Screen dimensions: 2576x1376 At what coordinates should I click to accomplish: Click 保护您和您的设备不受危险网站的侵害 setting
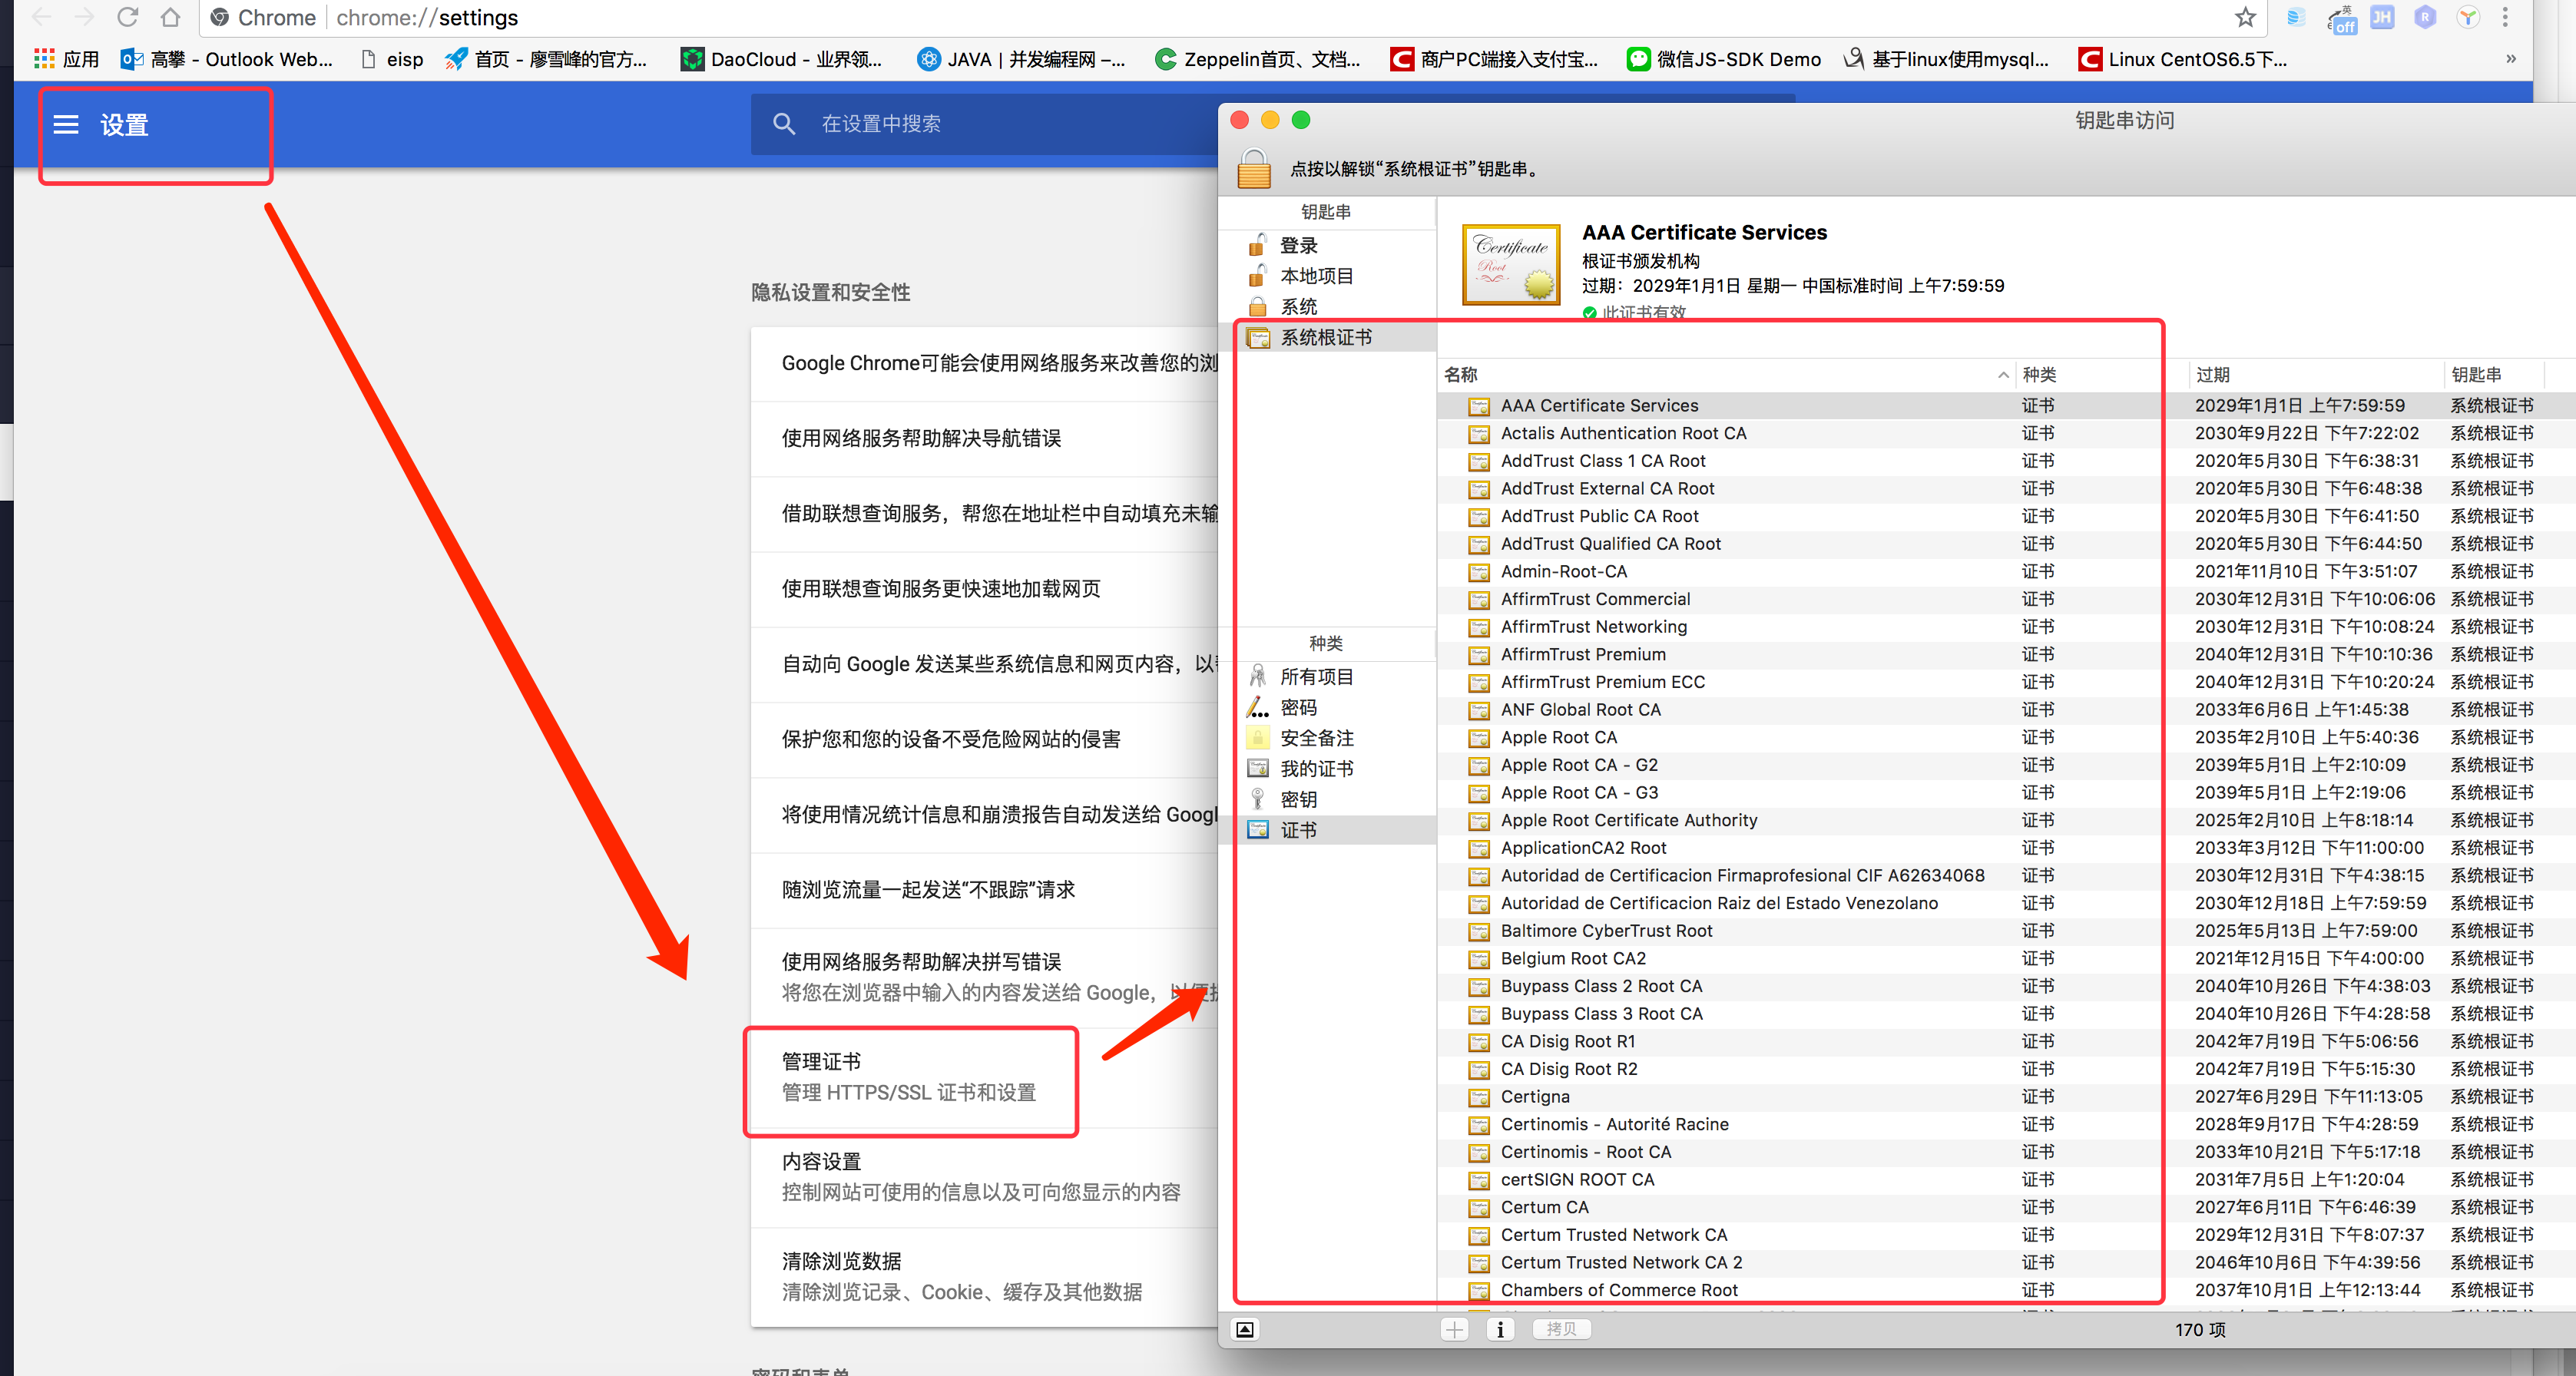[985, 739]
